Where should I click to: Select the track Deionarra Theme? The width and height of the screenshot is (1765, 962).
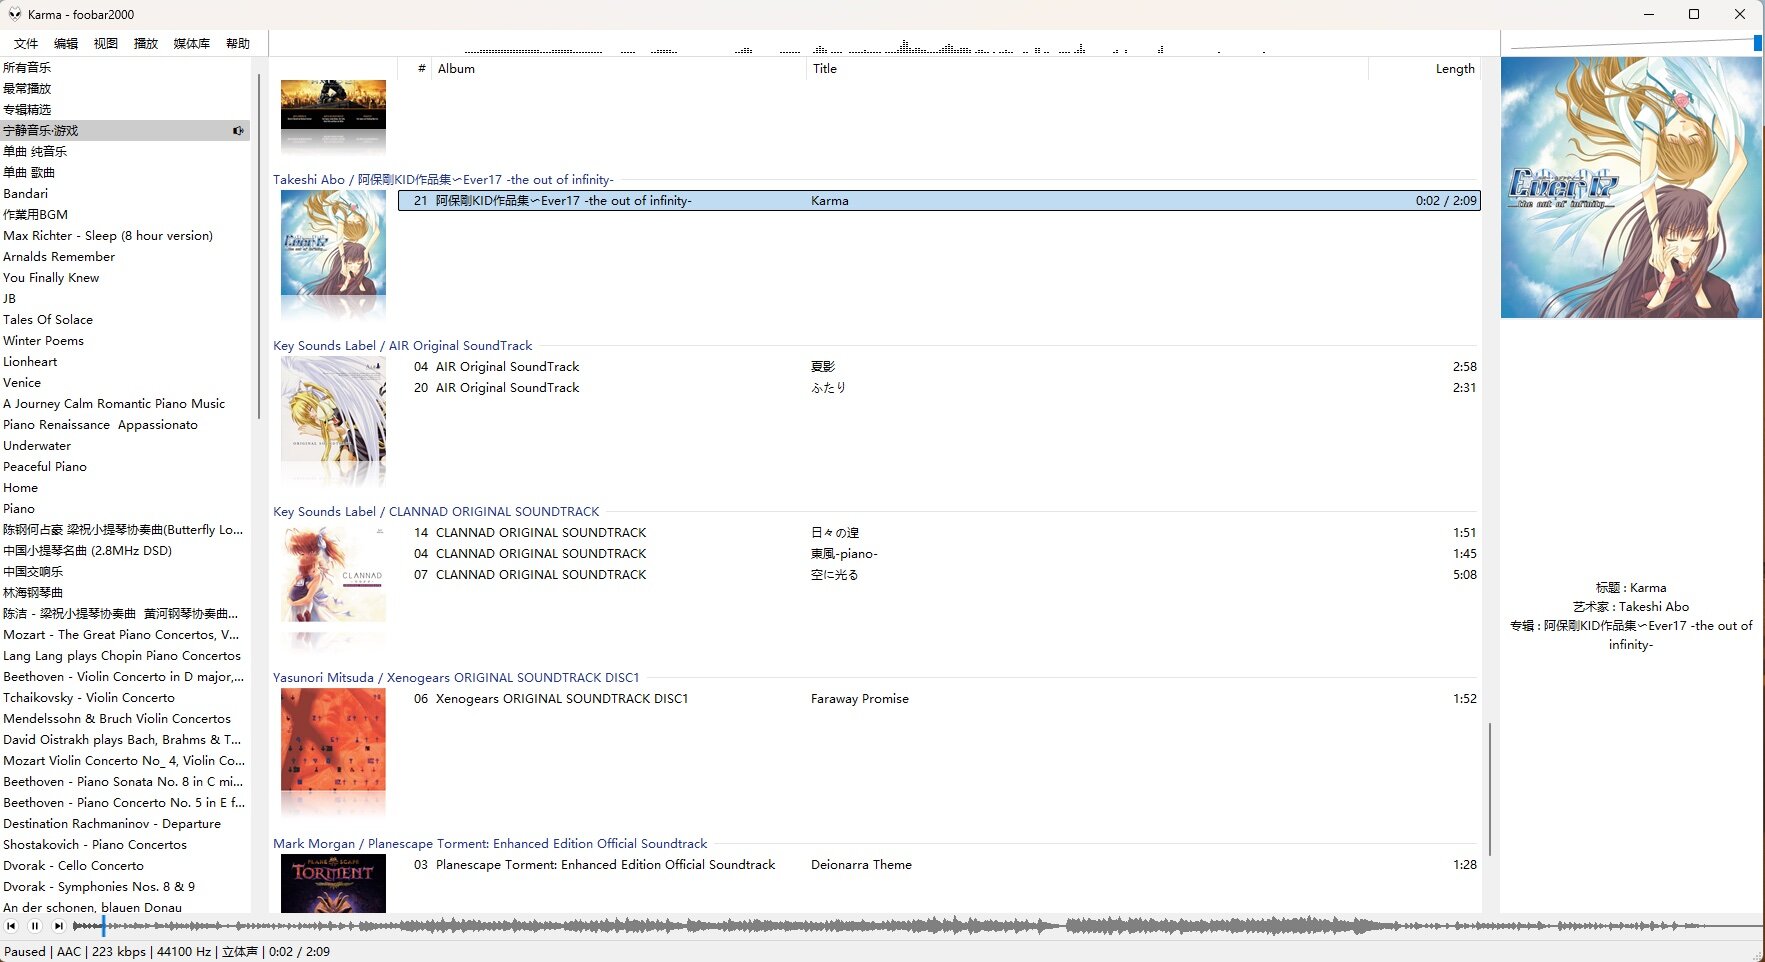pos(939,865)
